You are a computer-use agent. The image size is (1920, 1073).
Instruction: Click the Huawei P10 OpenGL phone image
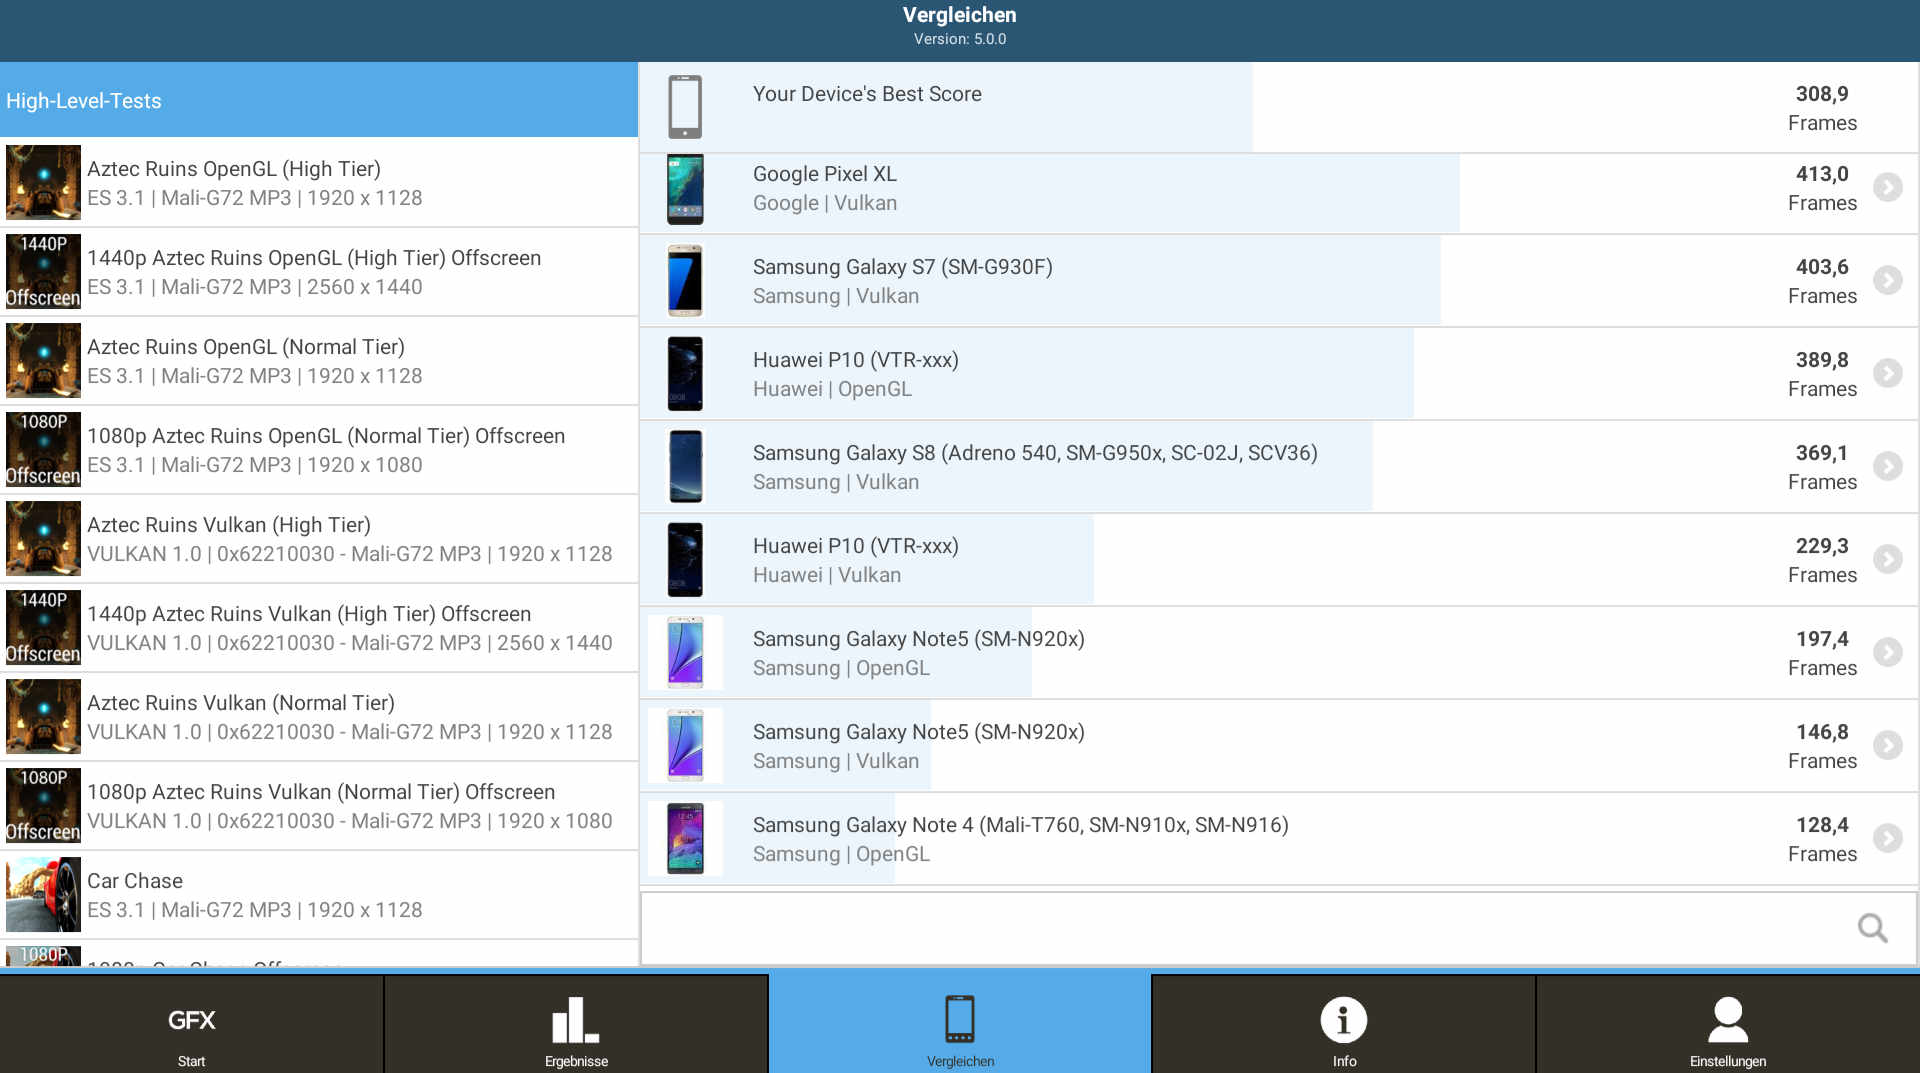coord(685,374)
